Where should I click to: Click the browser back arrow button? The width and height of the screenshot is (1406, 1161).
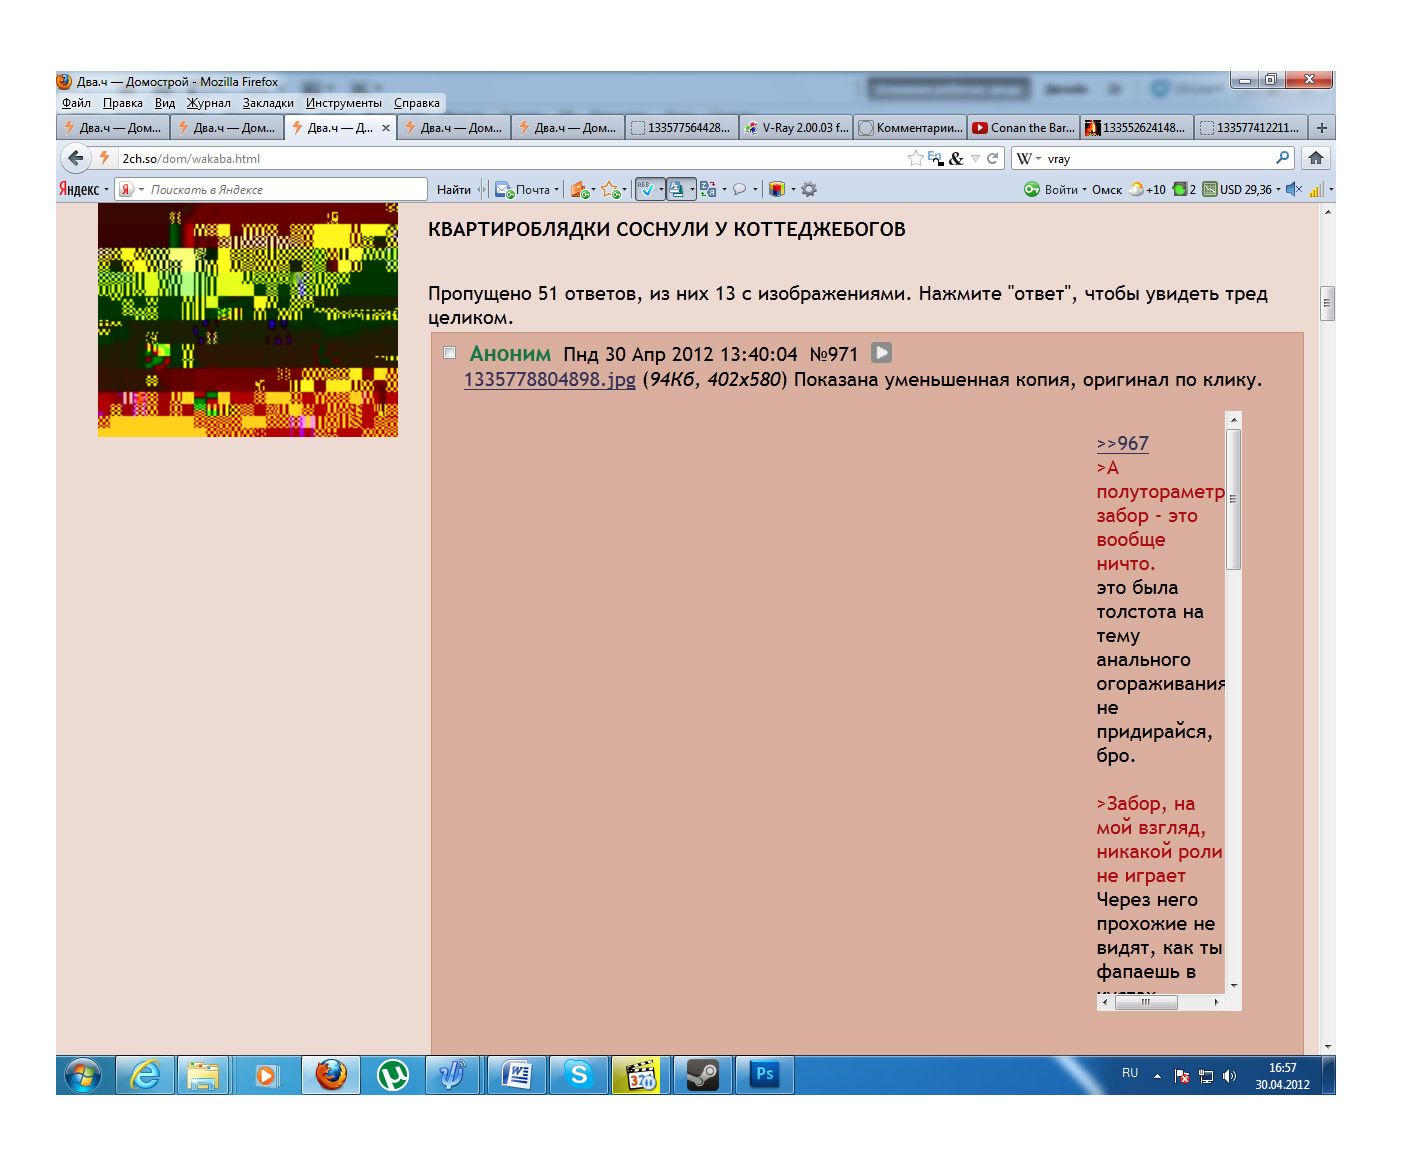click(x=76, y=158)
